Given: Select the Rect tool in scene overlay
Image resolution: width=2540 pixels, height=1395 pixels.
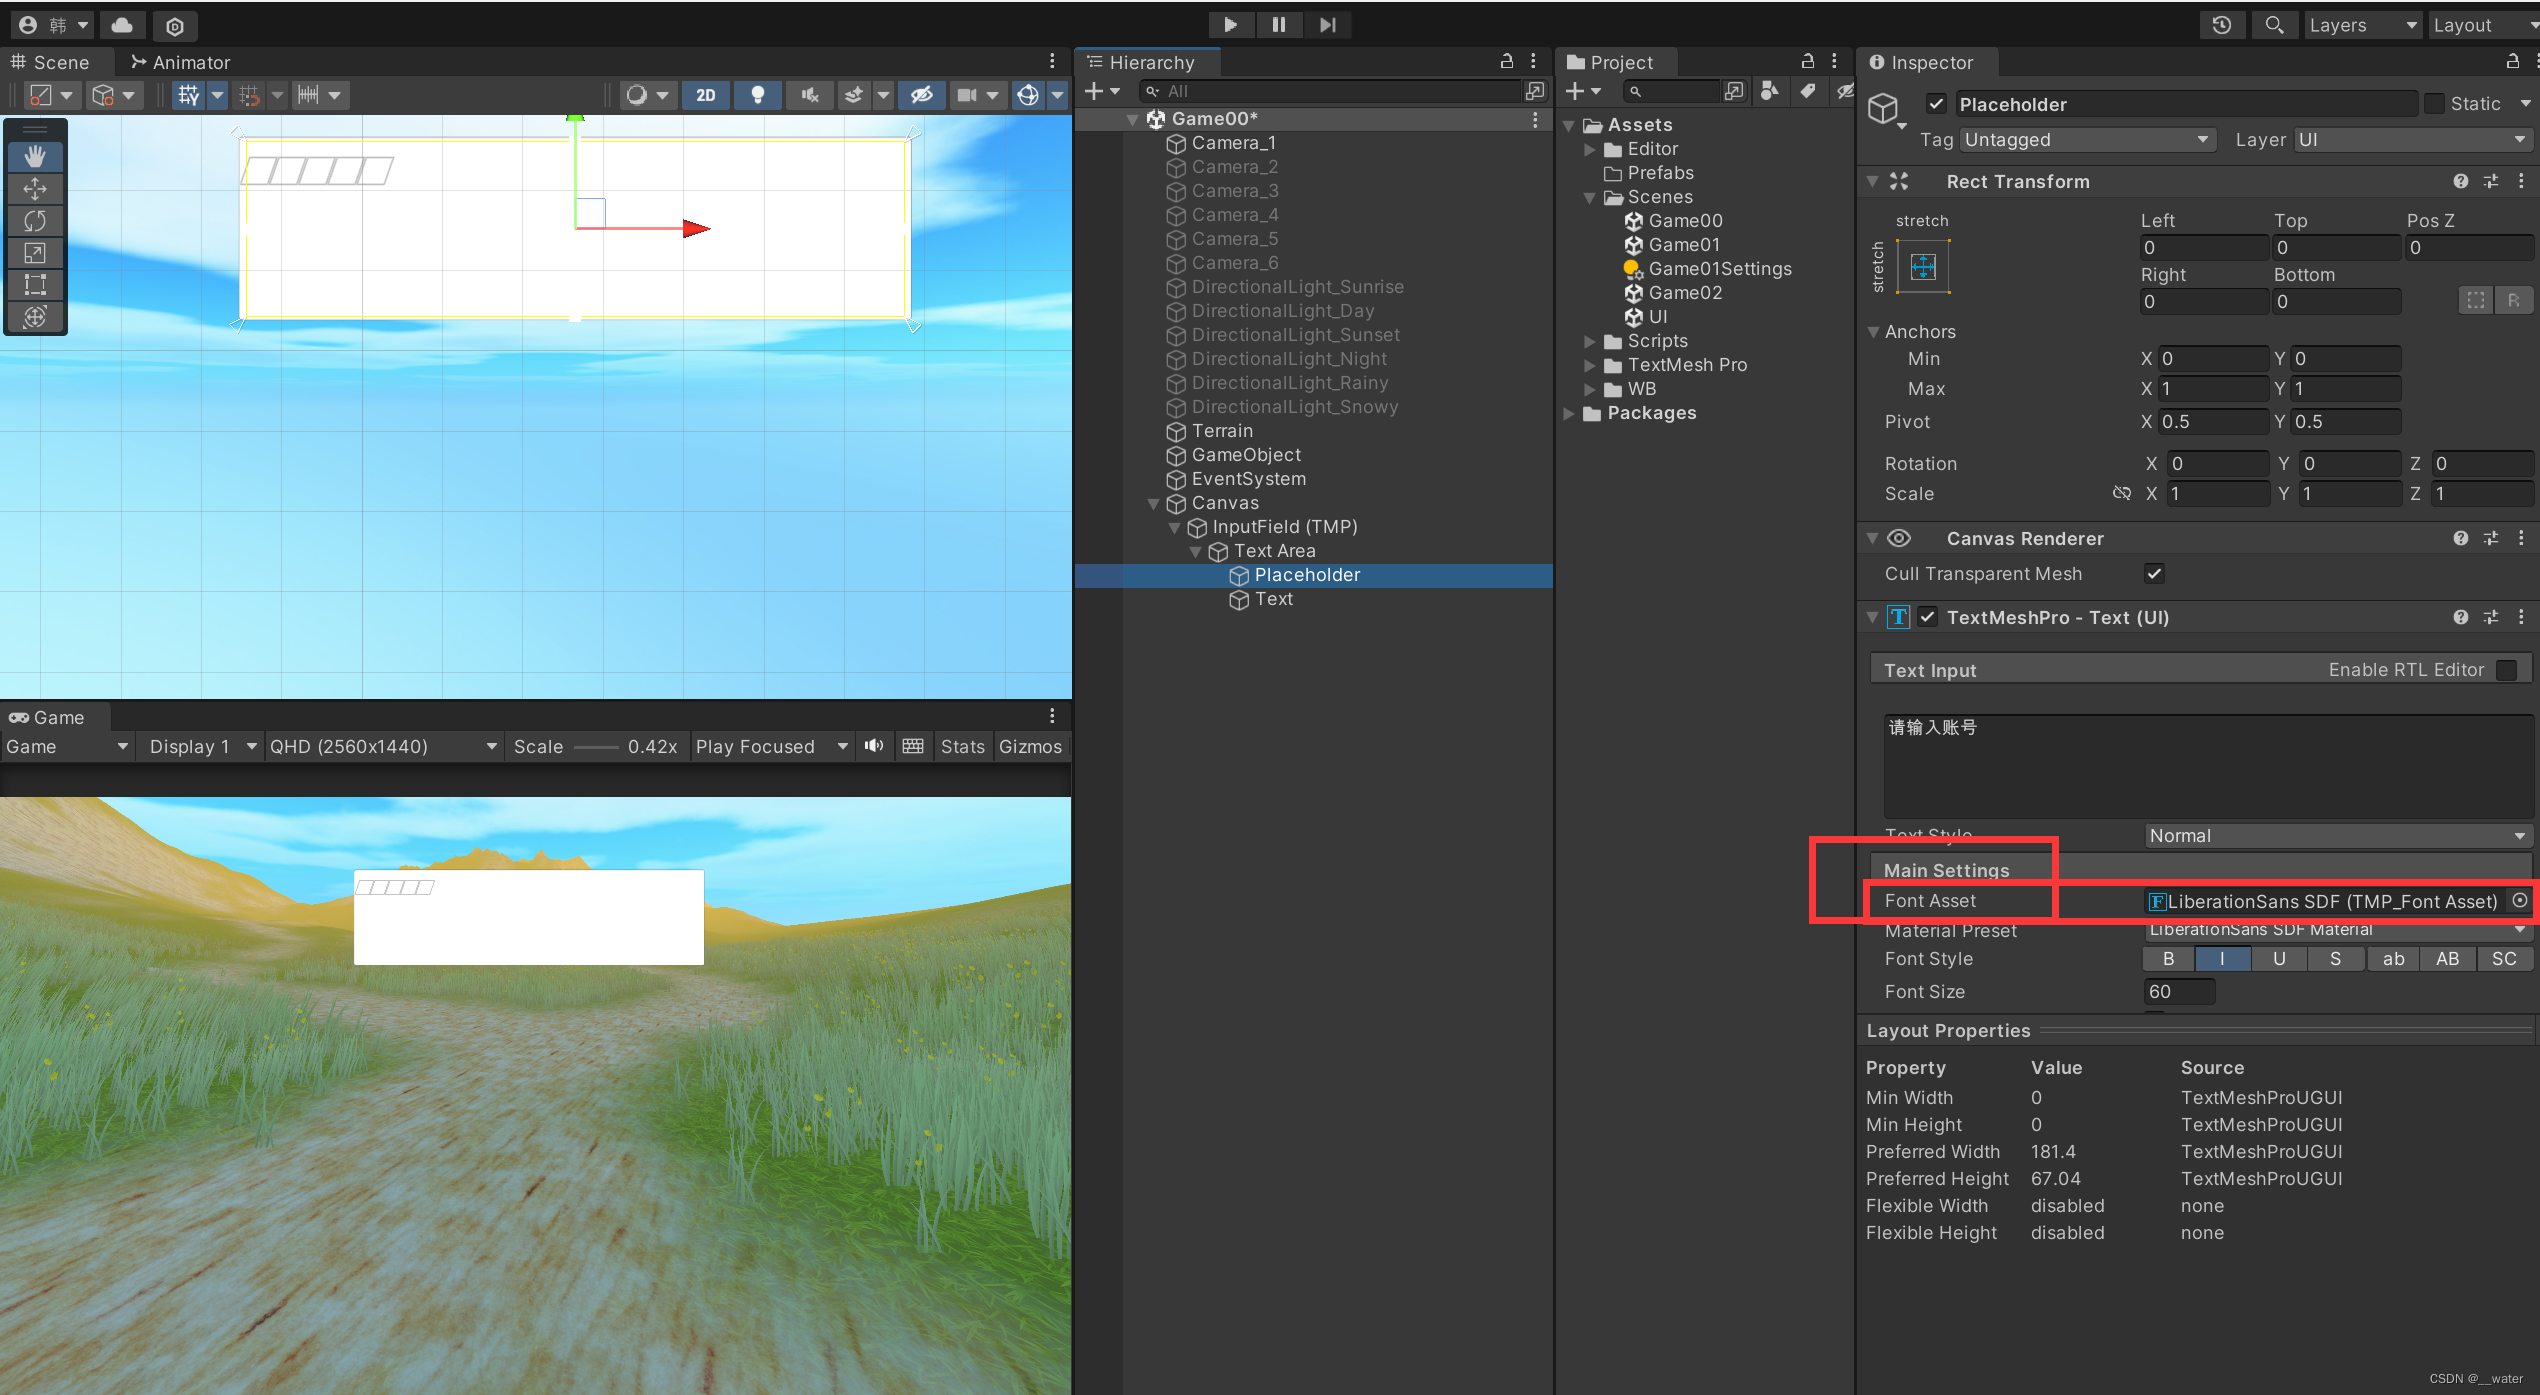Looking at the screenshot, I should (x=35, y=284).
